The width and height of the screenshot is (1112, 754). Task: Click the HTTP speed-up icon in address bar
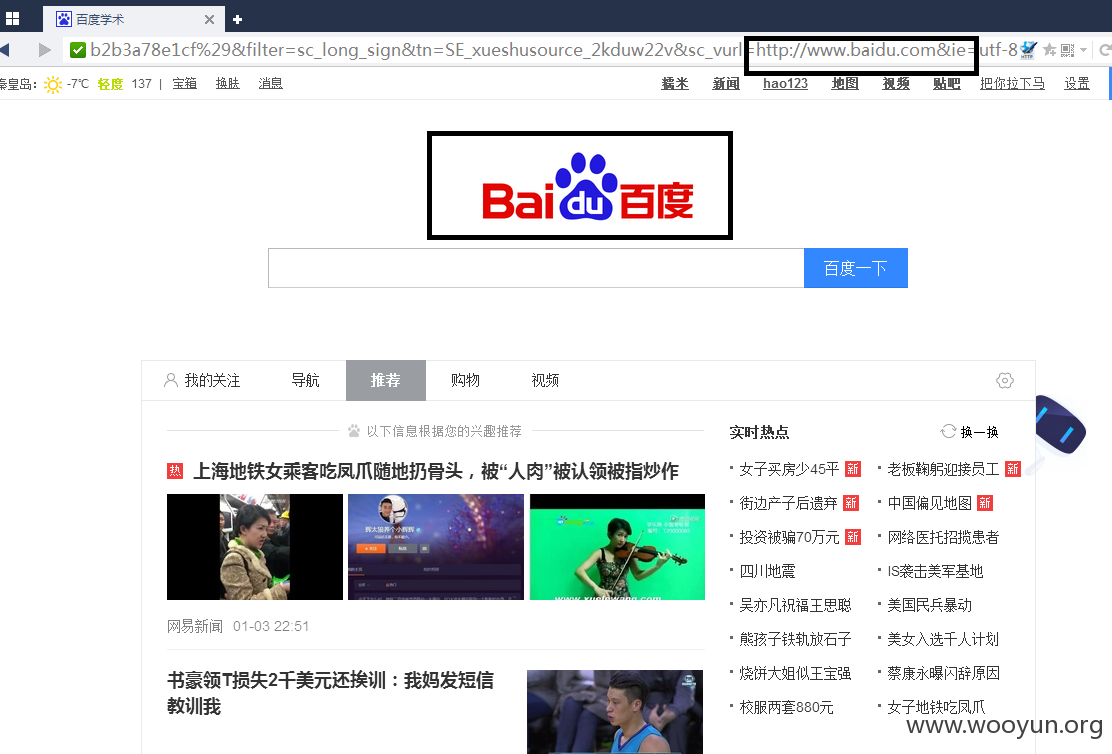1028,50
